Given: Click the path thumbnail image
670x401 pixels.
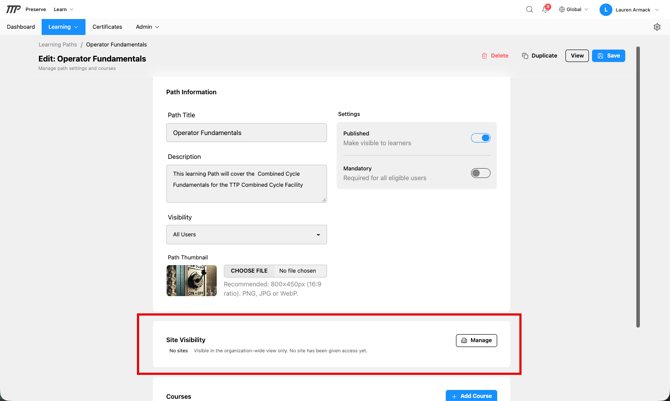Looking at the screenshot, I should pos(191,280).
